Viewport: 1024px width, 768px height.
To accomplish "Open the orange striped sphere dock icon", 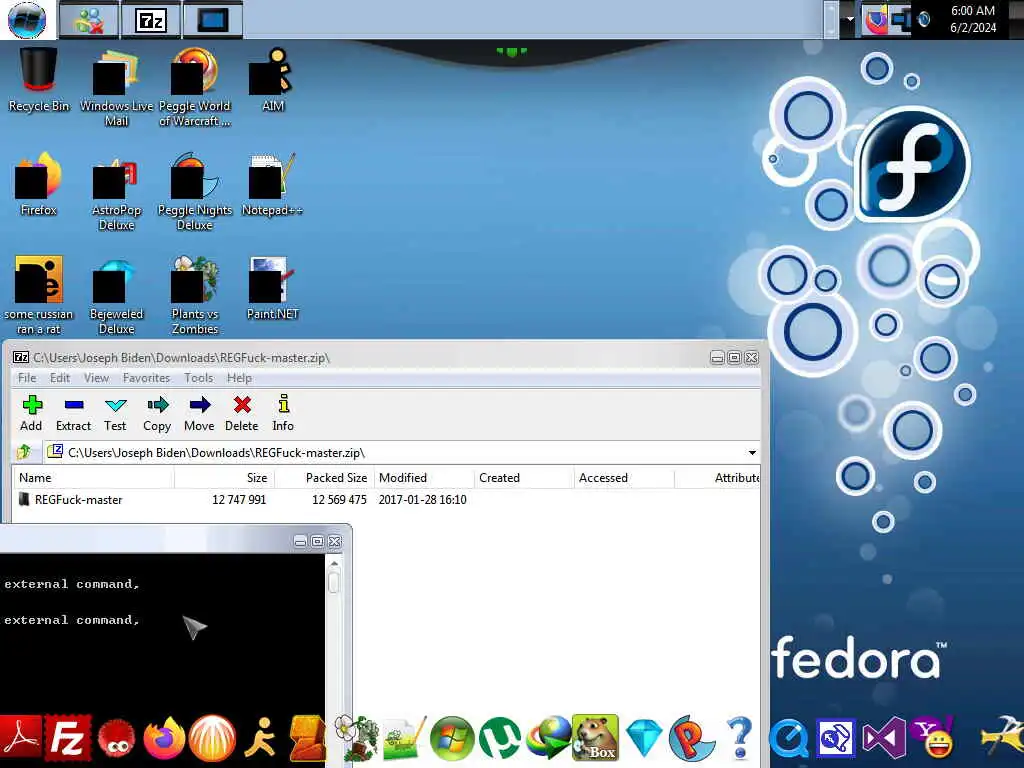I will point(212,739).
